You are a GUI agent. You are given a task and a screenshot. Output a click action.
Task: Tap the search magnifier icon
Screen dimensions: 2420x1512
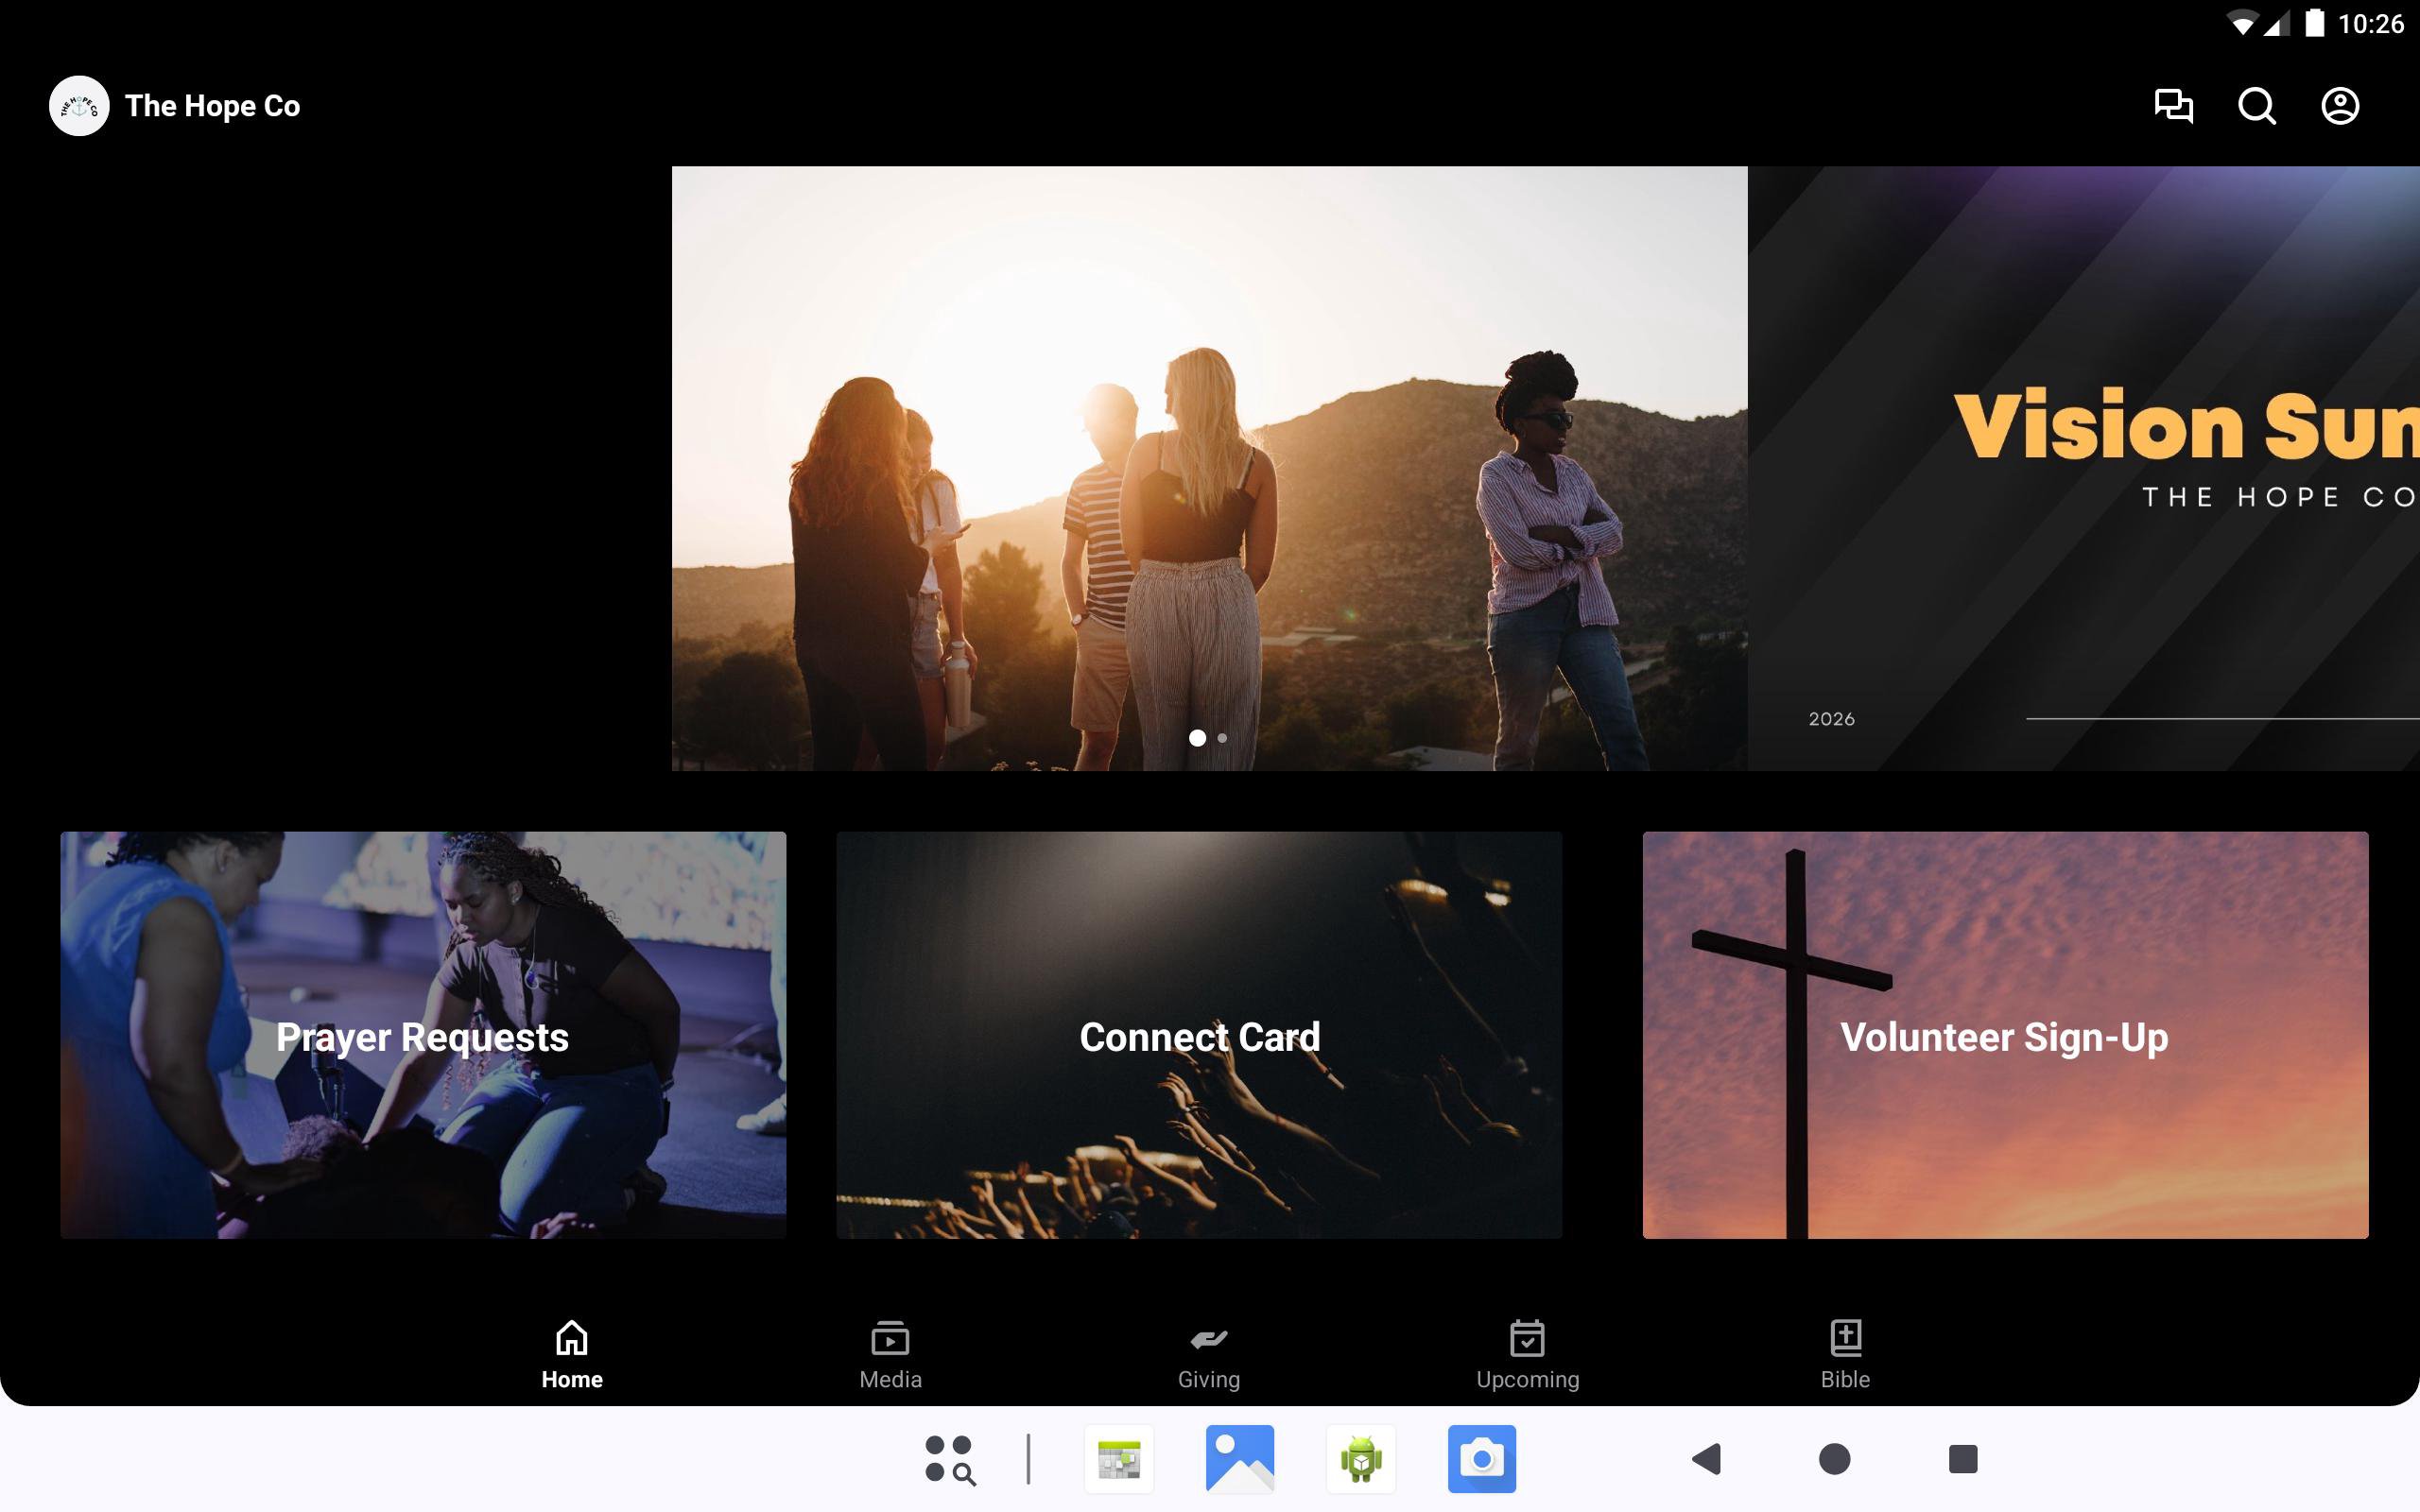[2256, 106]
